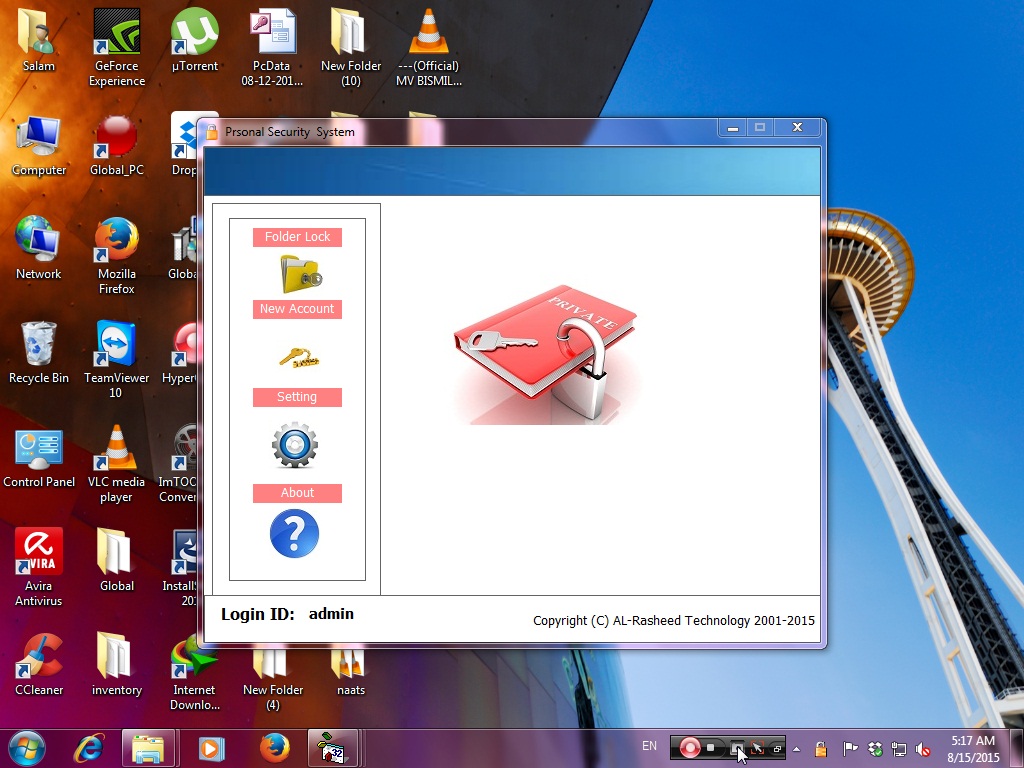Open the New Account gold keys icon
The width and height of the screenshot is (1024, 768).
[299, 357]
